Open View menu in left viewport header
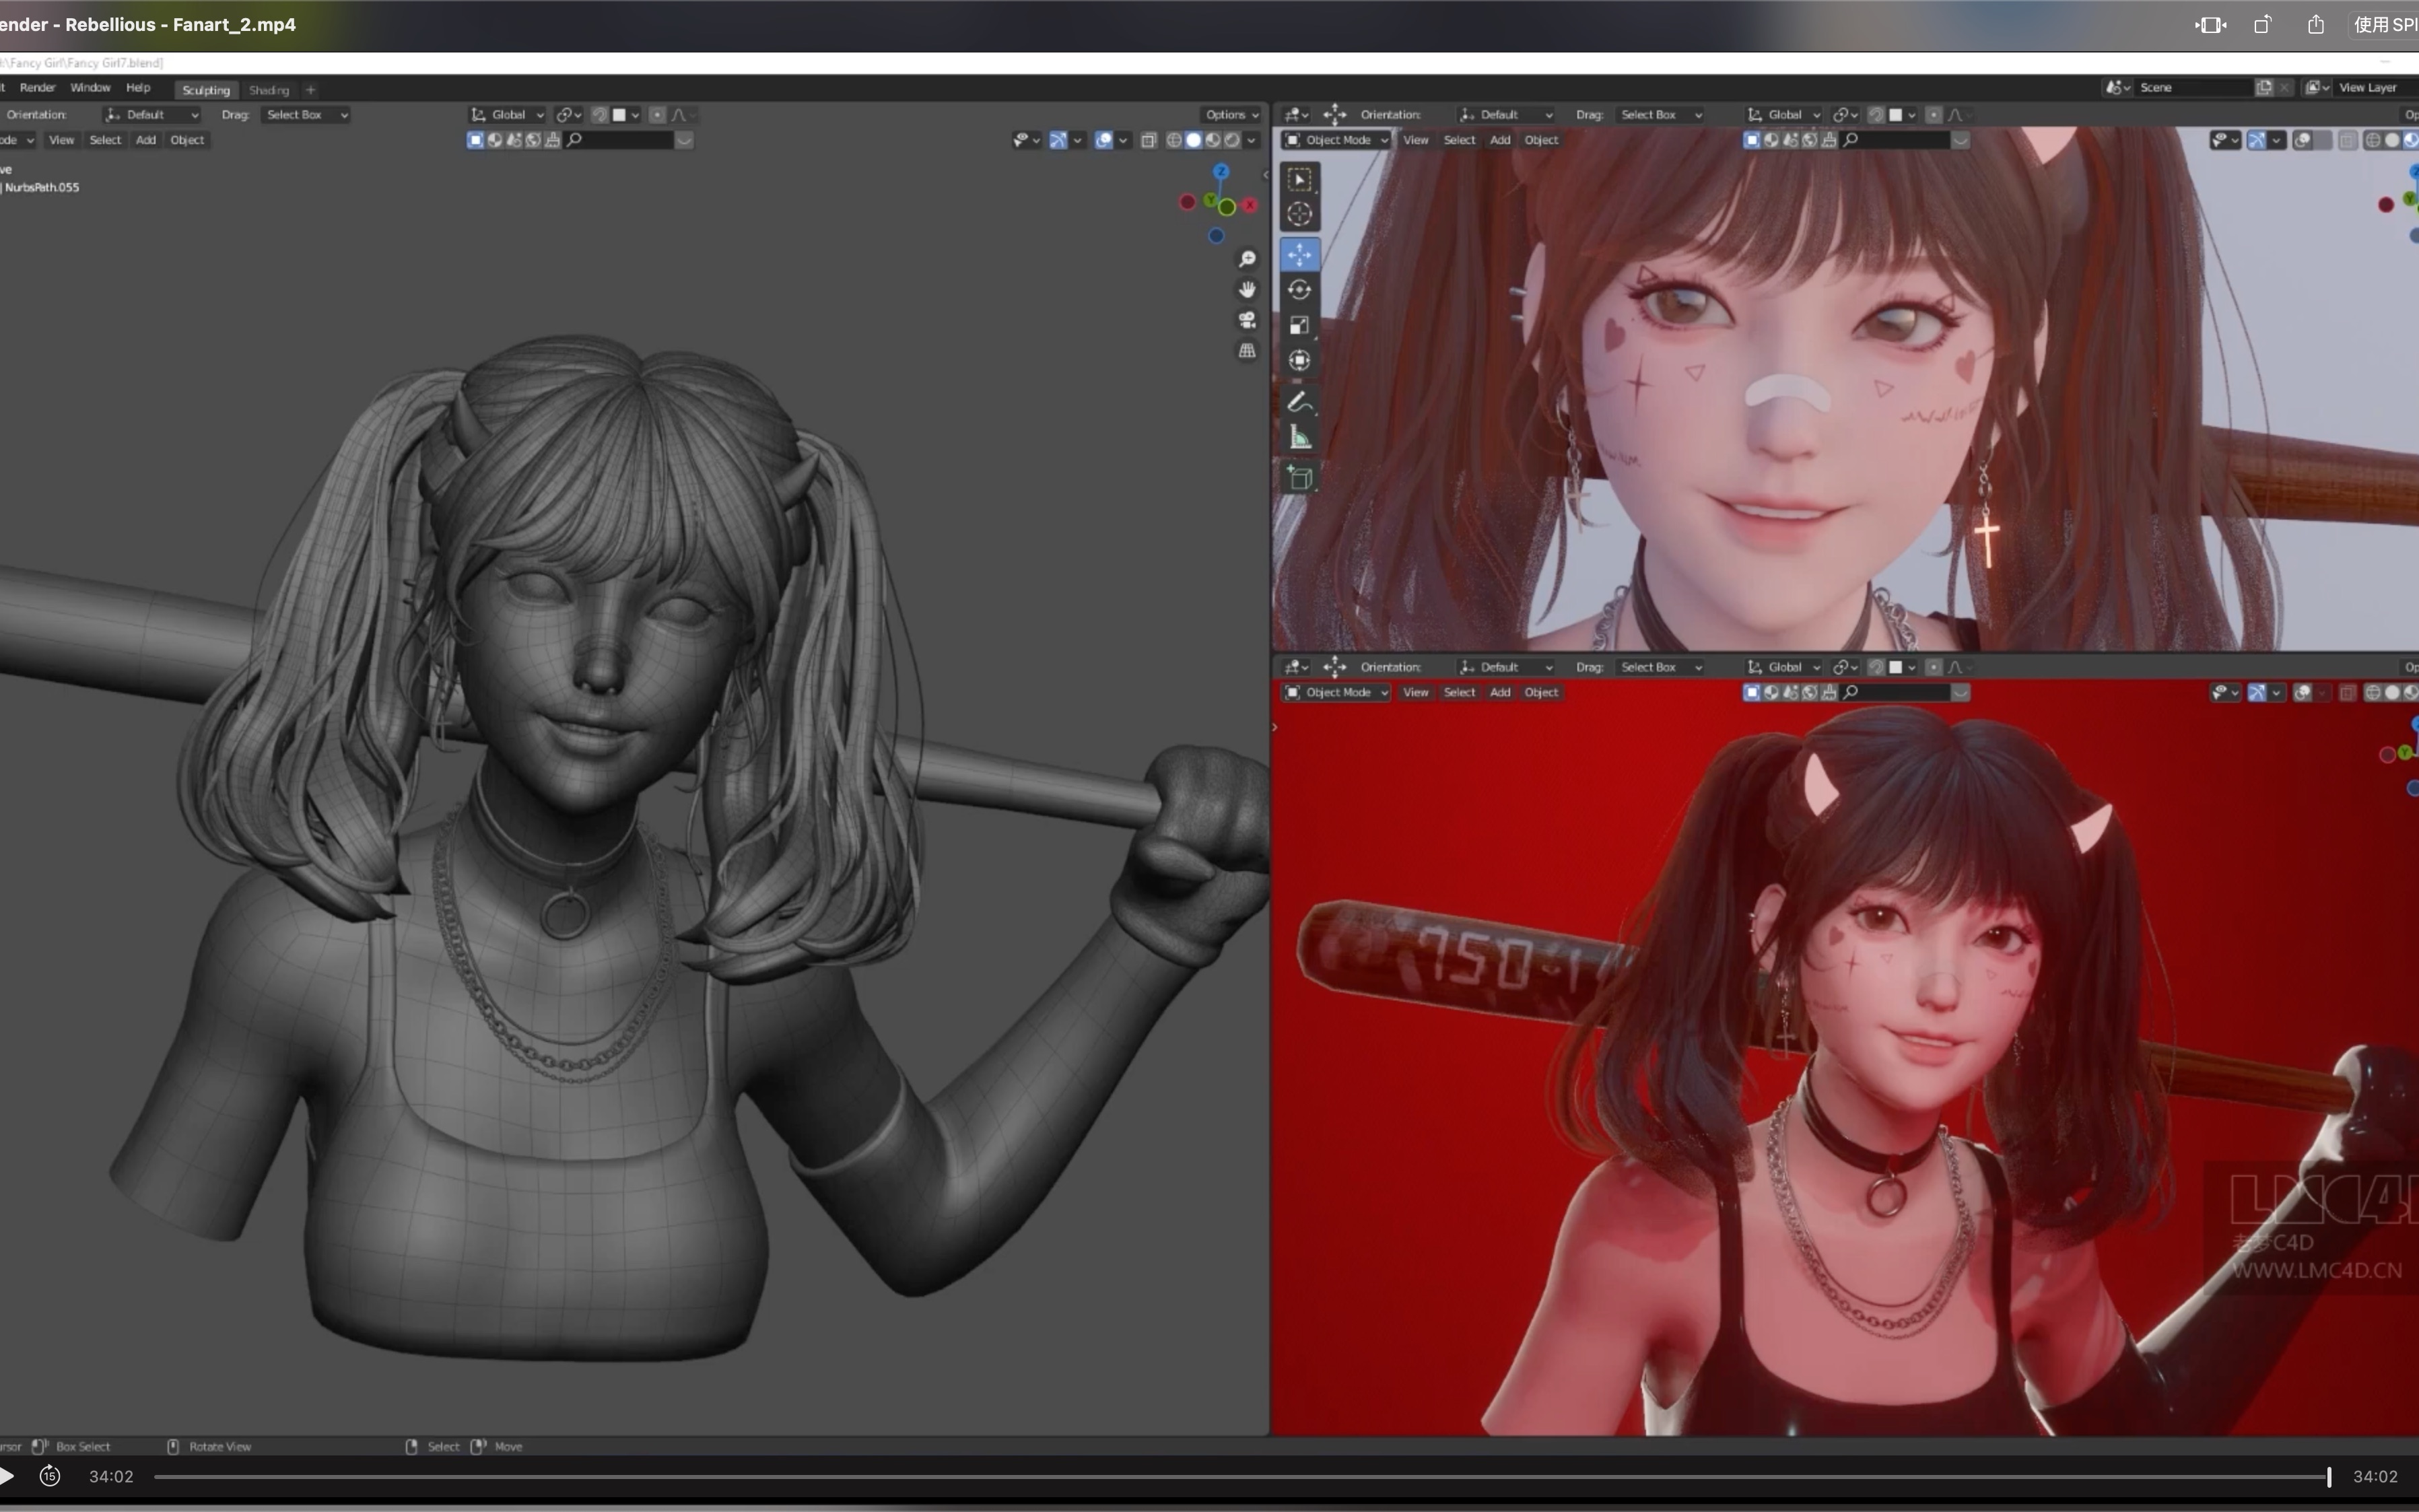This screenshot has width=2419, height=1512. coord(62,140)
